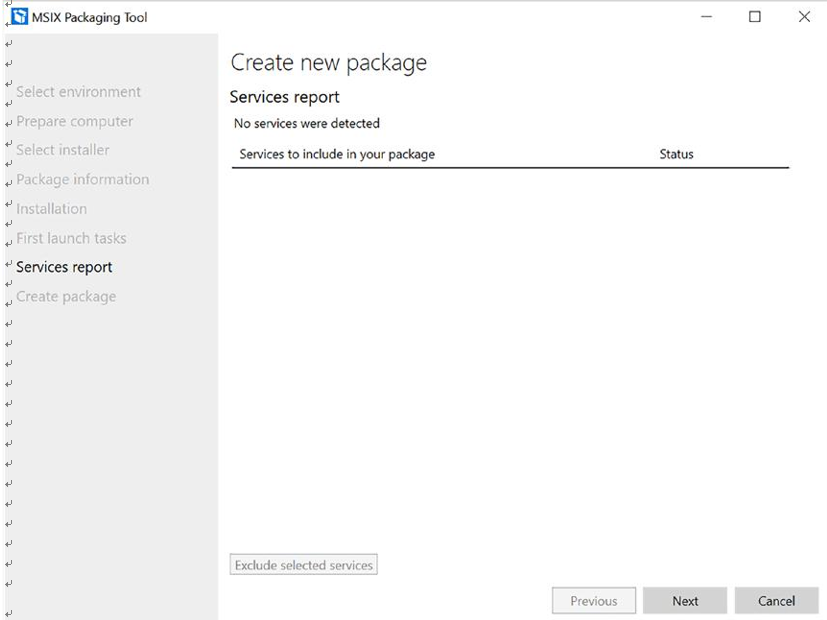Click the MSIX Packaging Tool app icon
This screenshot has height=620, width=827.
click(20, 17)
